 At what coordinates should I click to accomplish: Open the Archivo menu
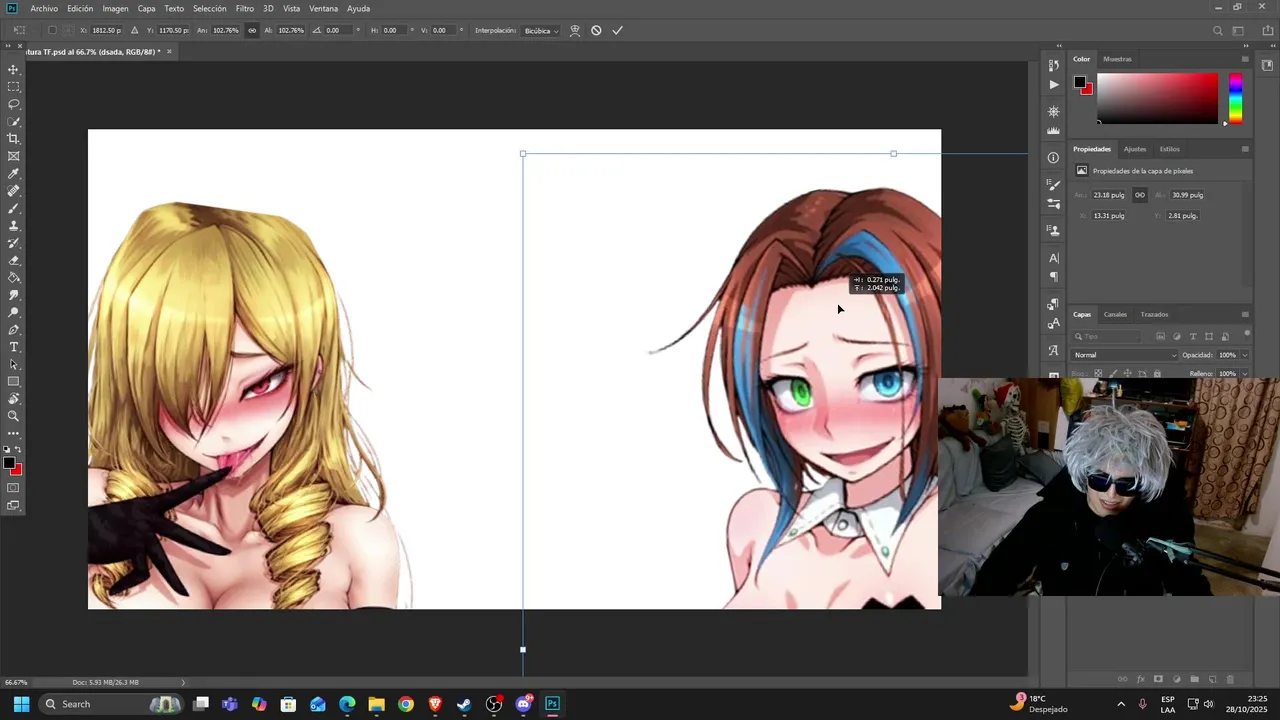[44, 8]
